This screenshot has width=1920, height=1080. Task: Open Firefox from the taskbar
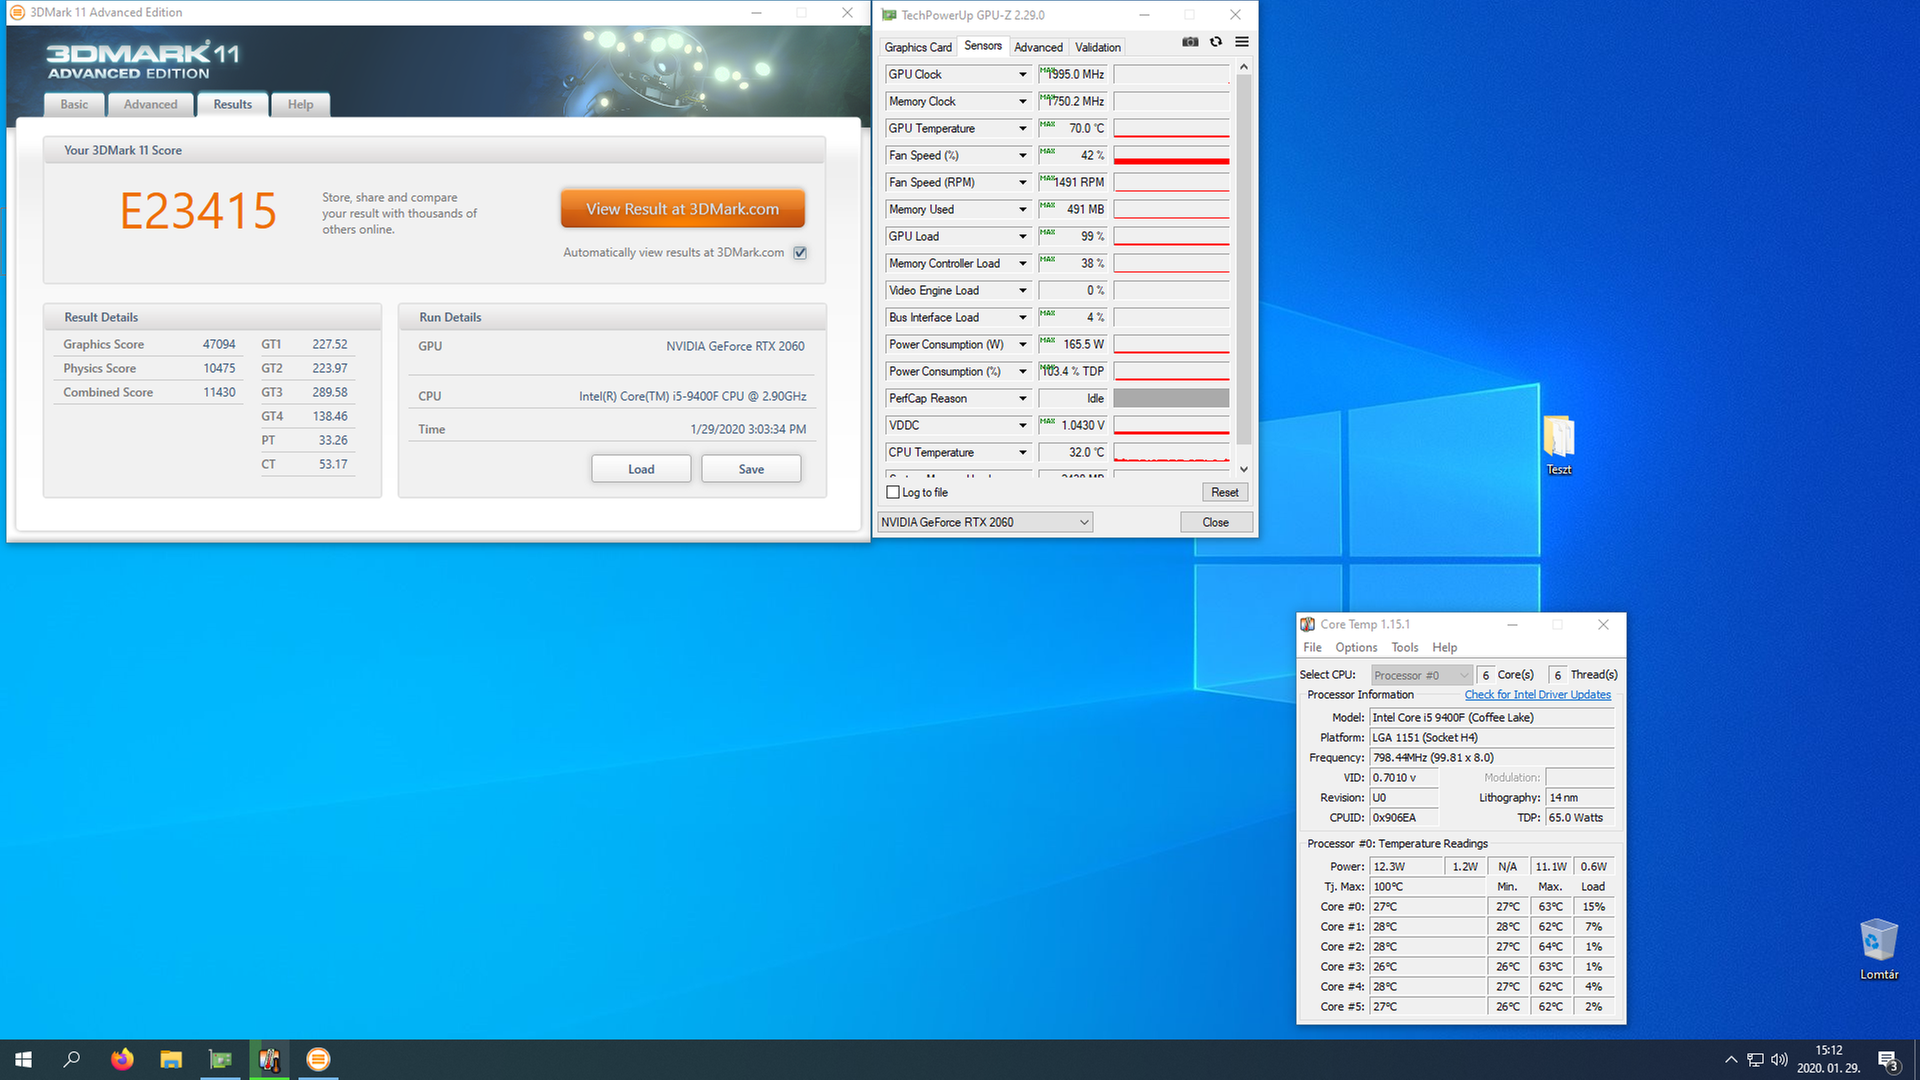(x=122, y=1059)
